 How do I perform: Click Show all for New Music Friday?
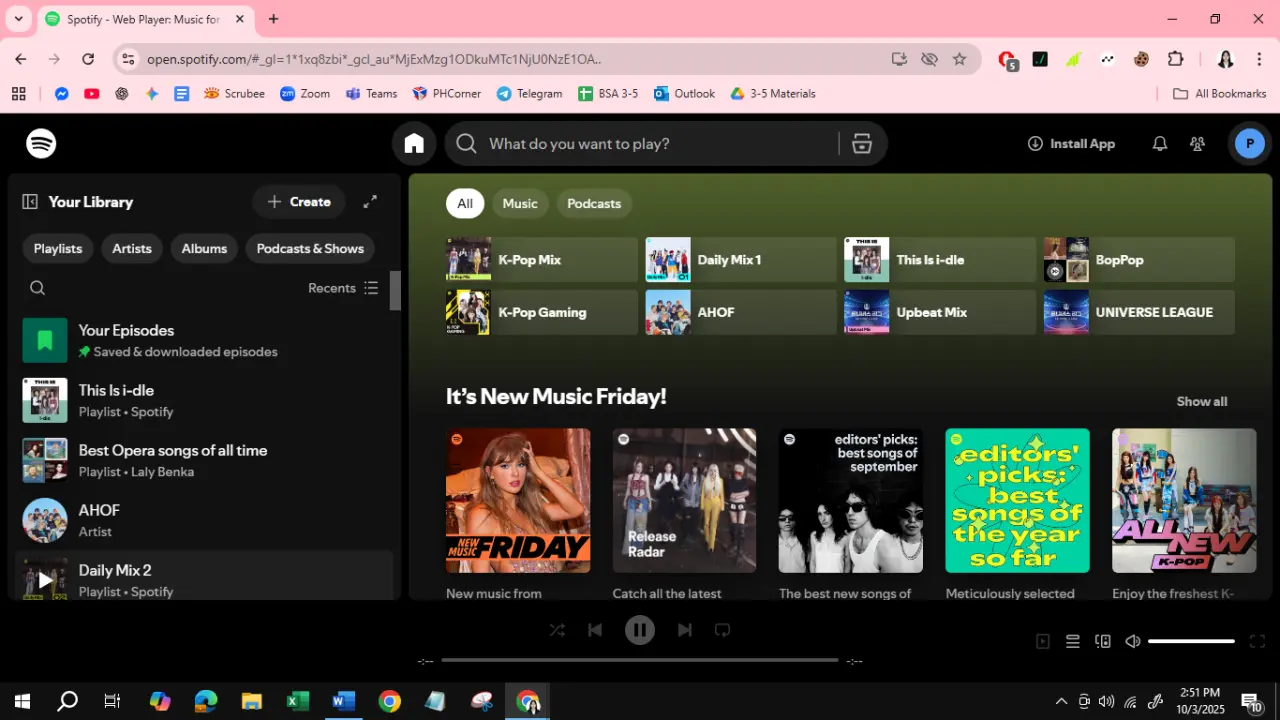point(1202,402)
